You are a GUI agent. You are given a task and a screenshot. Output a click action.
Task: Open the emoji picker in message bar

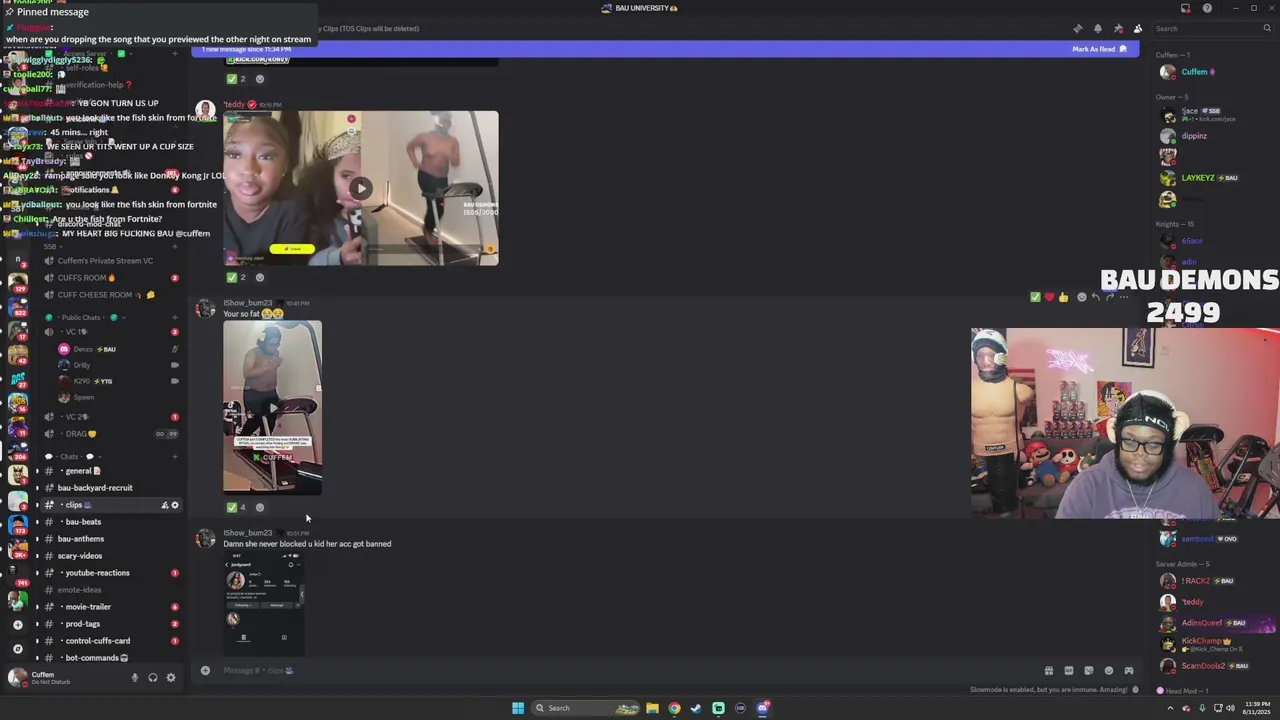(1108, 670)
